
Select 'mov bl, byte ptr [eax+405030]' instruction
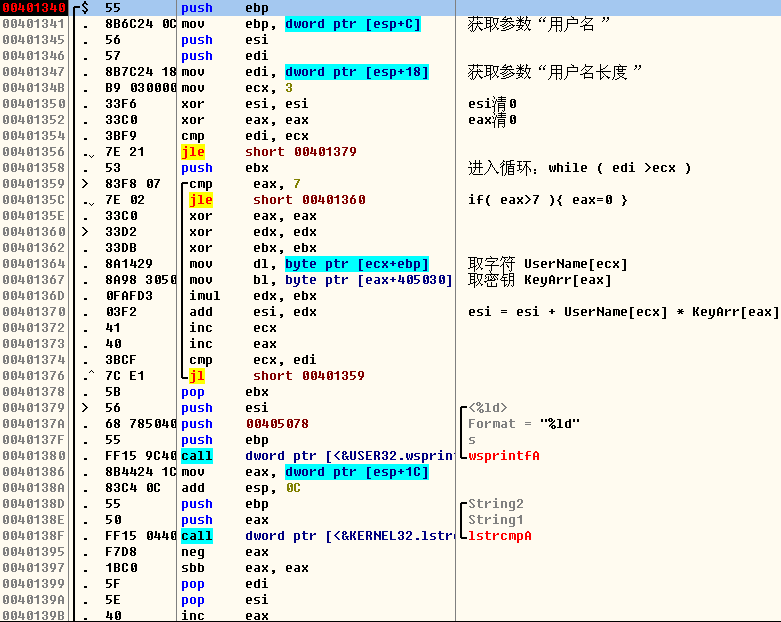(x=321, y=279)
